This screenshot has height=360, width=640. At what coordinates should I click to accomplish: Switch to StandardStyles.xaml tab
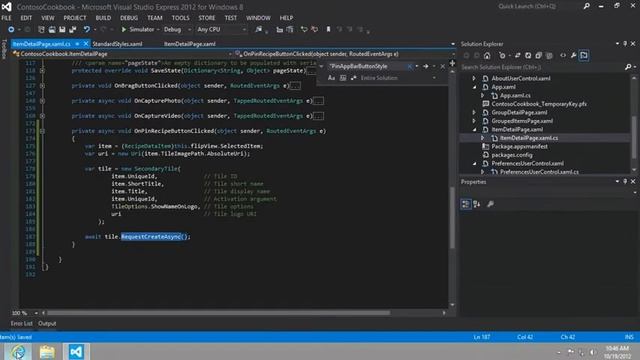(117, 44)
